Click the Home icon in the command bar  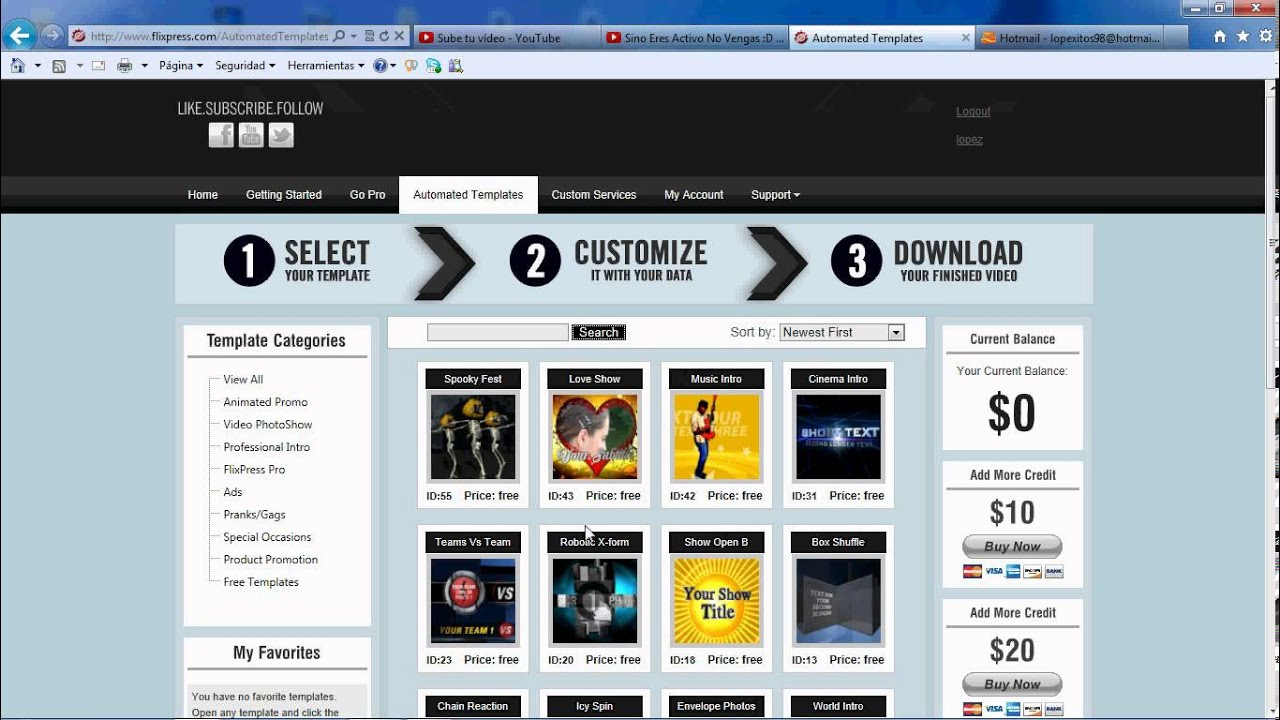tap(17, 66)
